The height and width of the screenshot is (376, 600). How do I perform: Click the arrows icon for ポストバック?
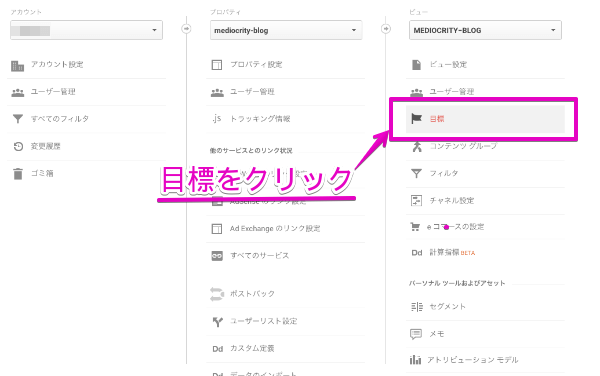(x=217, y=294)
